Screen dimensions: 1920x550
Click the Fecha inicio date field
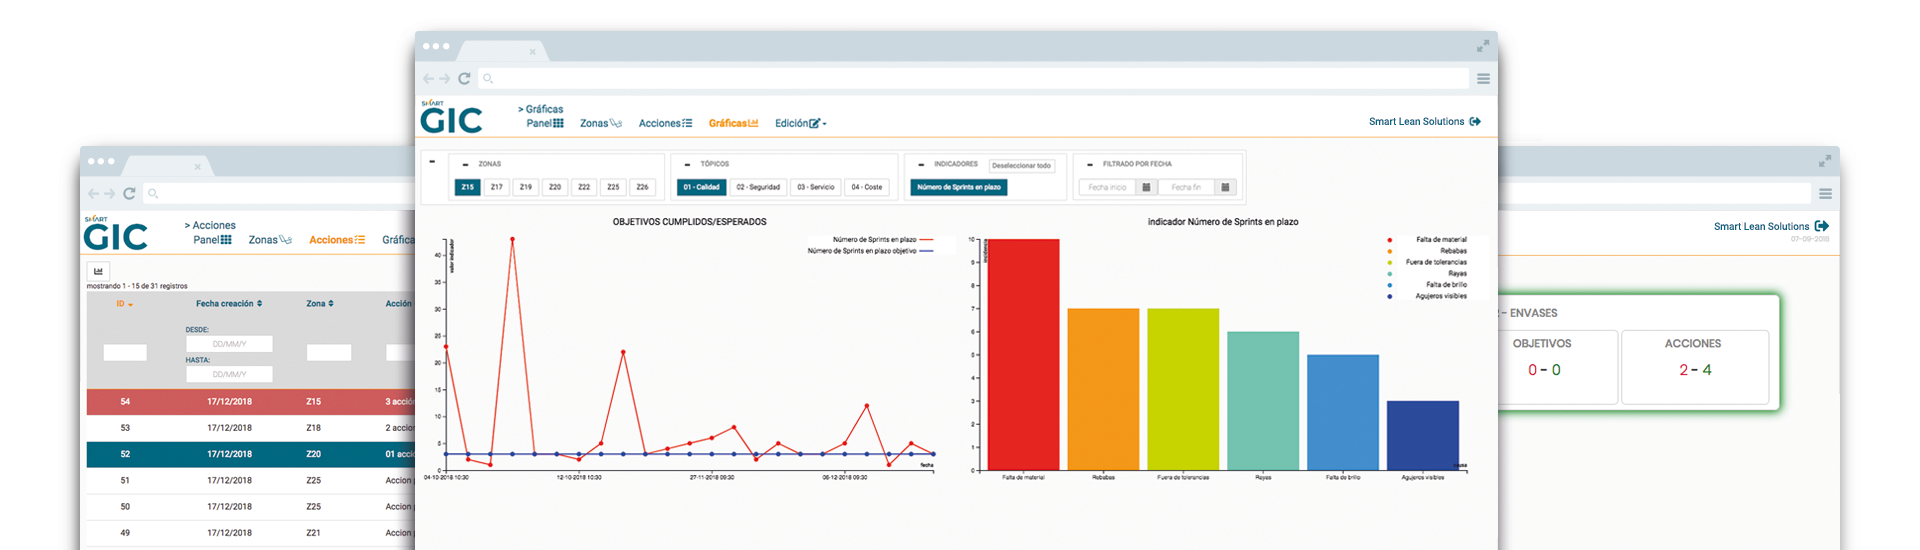(1107, 187)
